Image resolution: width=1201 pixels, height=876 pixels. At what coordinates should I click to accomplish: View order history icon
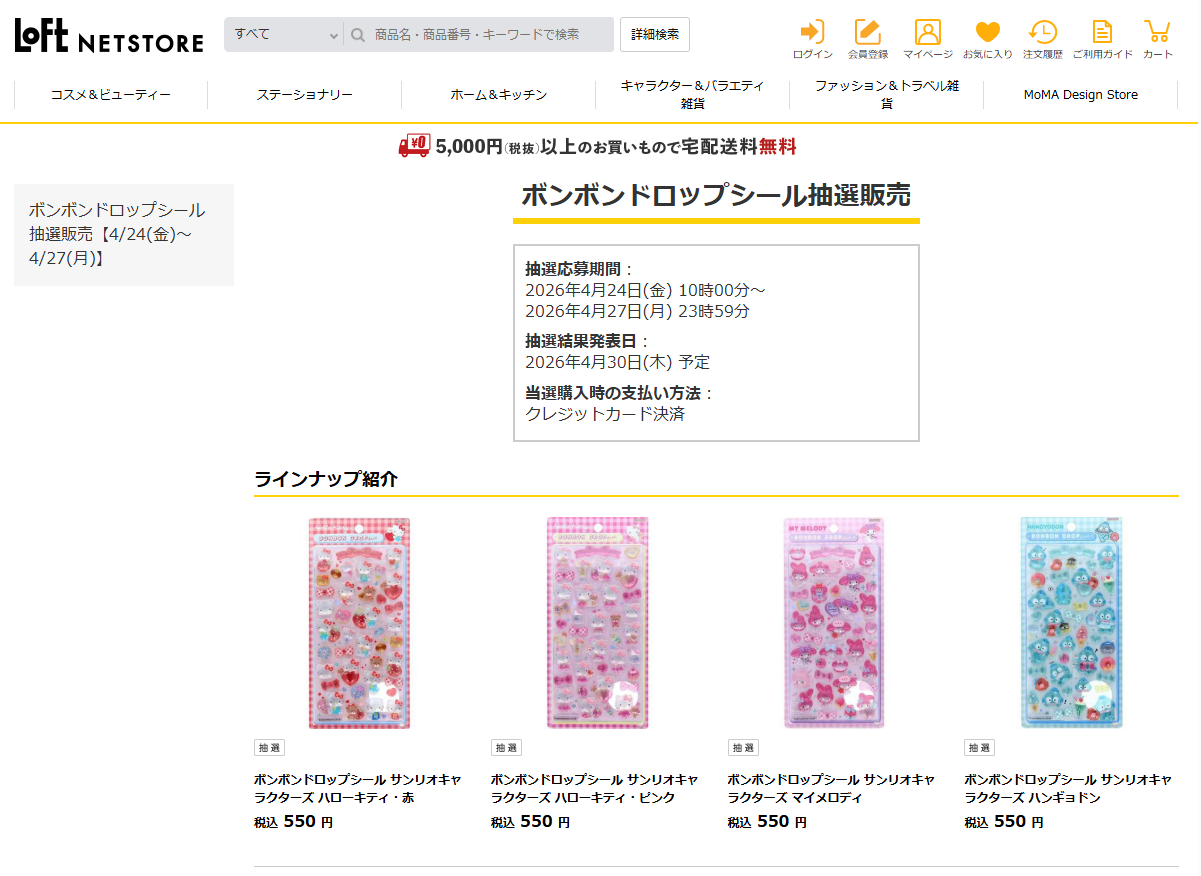[1042, 33]
